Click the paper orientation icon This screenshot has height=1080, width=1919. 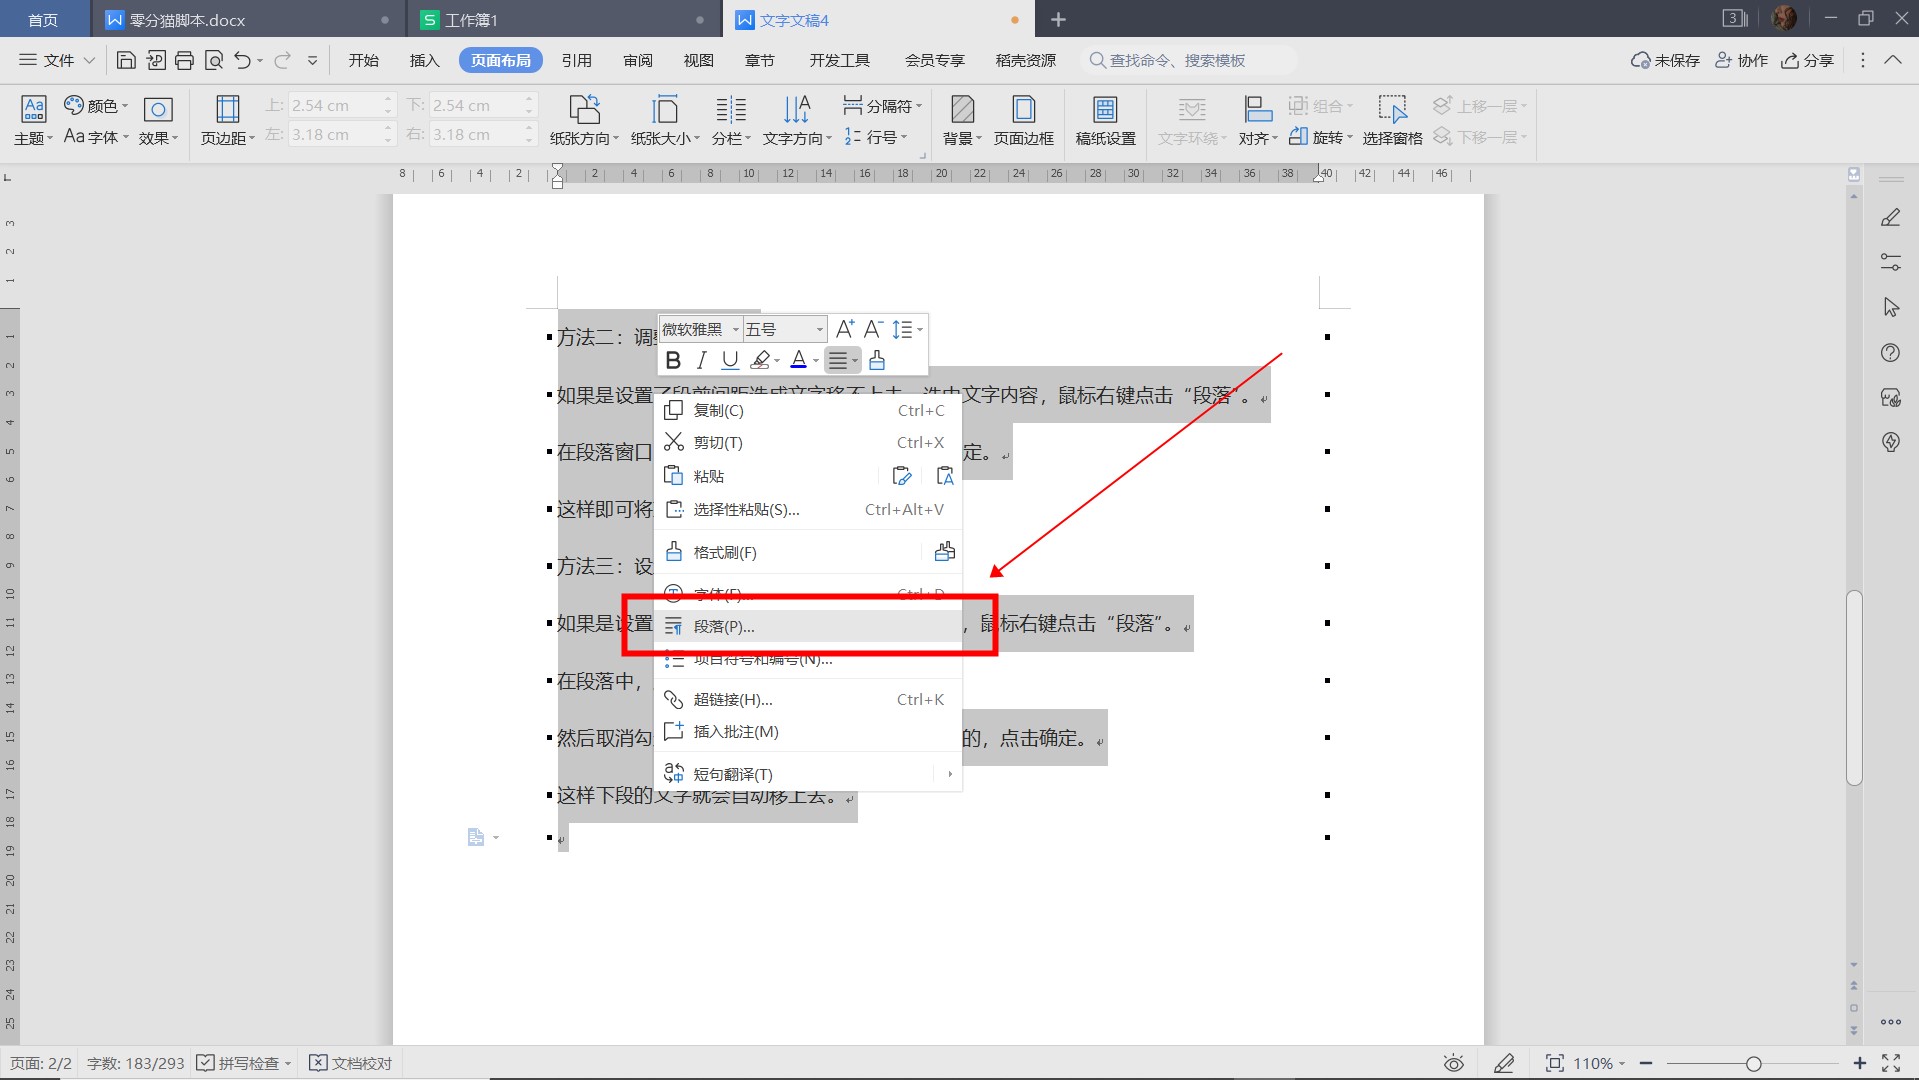pos(584,110)
